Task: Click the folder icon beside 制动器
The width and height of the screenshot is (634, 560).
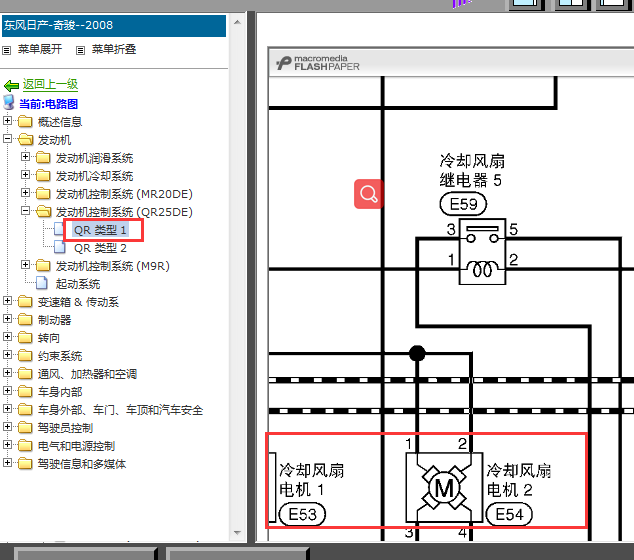Action: tap(25, 319)
